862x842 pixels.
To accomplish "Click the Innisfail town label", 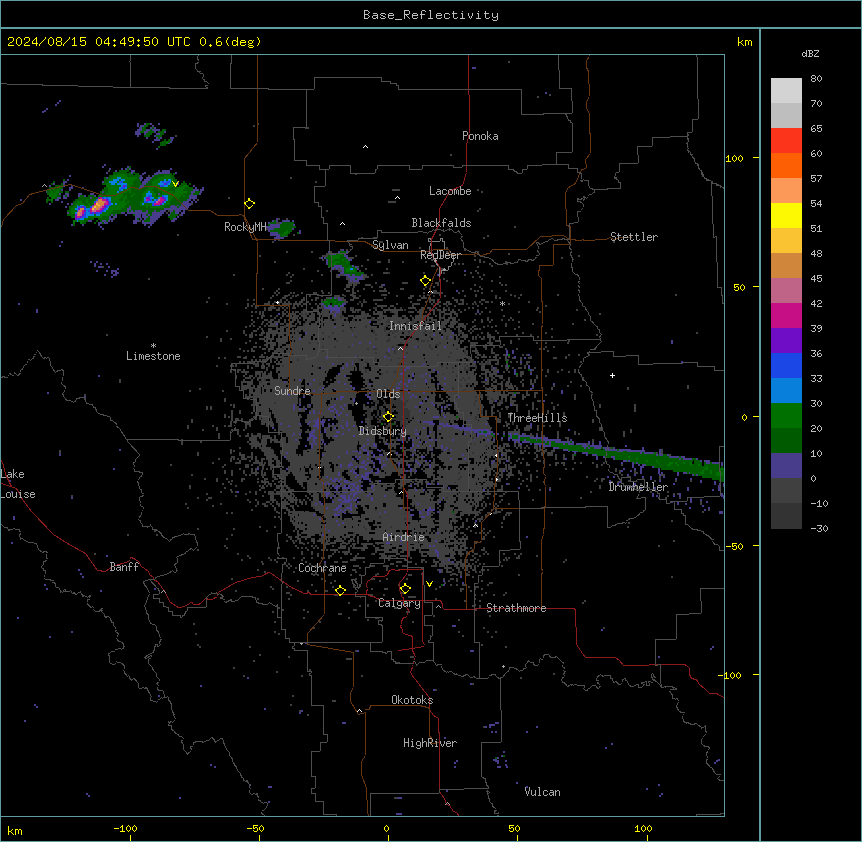I will click(x=415, y=326).
